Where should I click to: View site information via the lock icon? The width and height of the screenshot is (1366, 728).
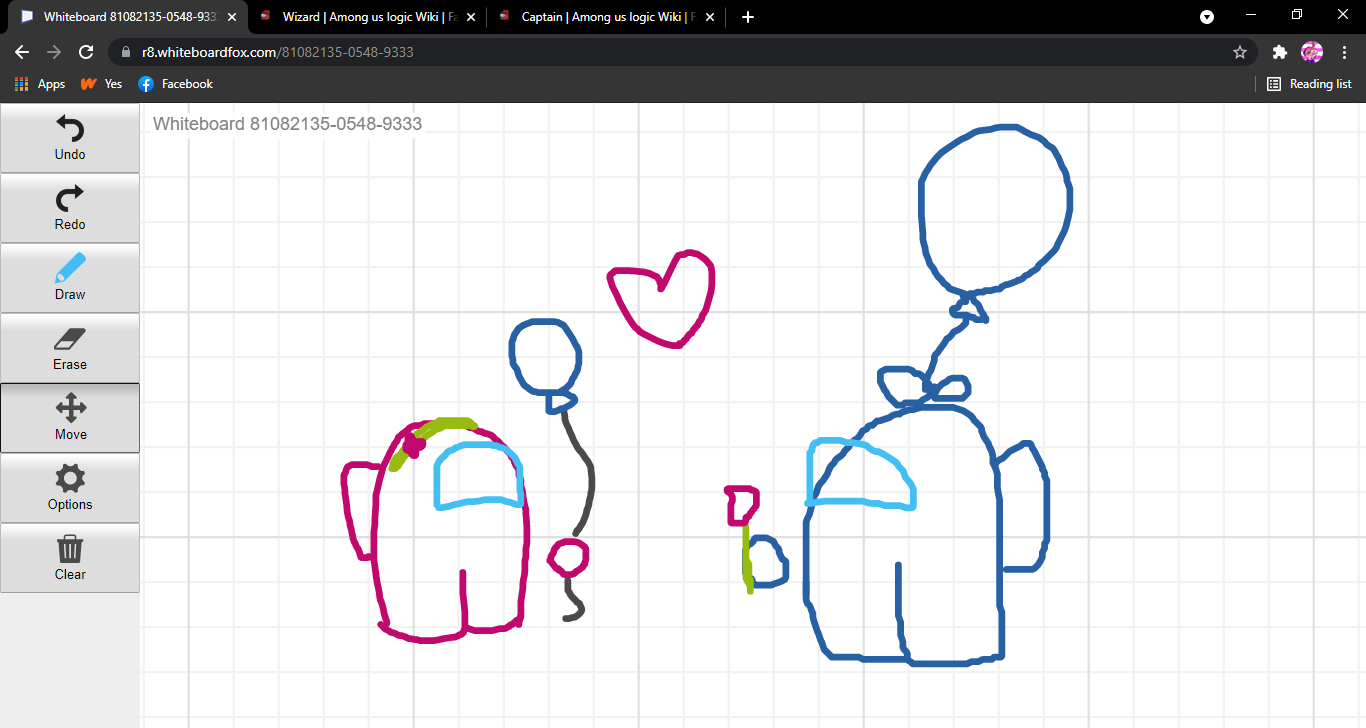click(x=126, y=52)
